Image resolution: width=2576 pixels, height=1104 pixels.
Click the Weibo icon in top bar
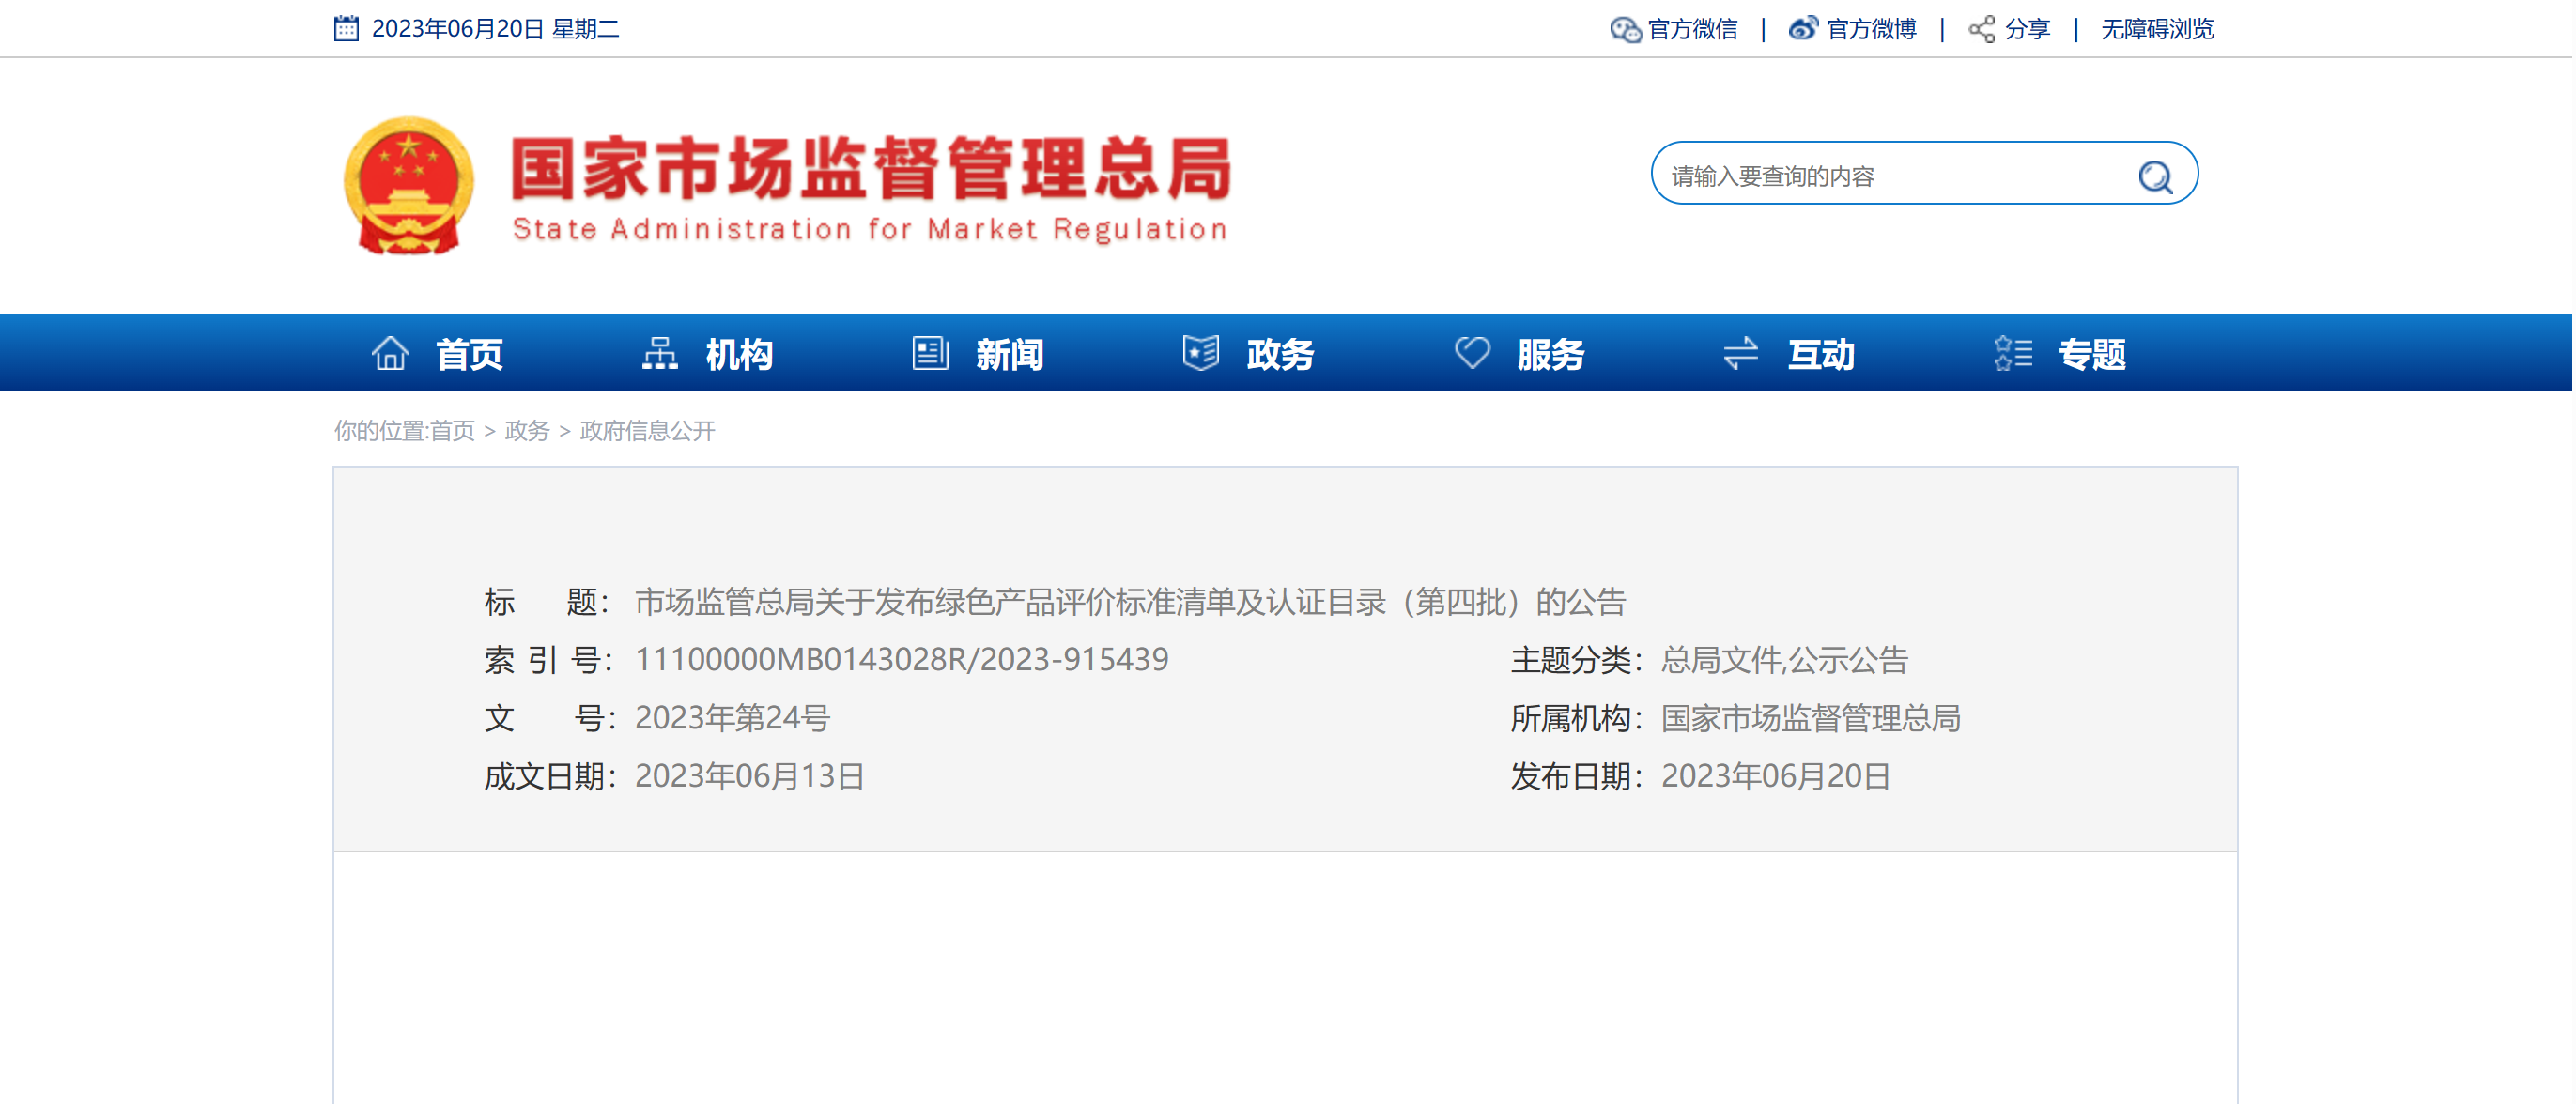[x=1803, y=29]
